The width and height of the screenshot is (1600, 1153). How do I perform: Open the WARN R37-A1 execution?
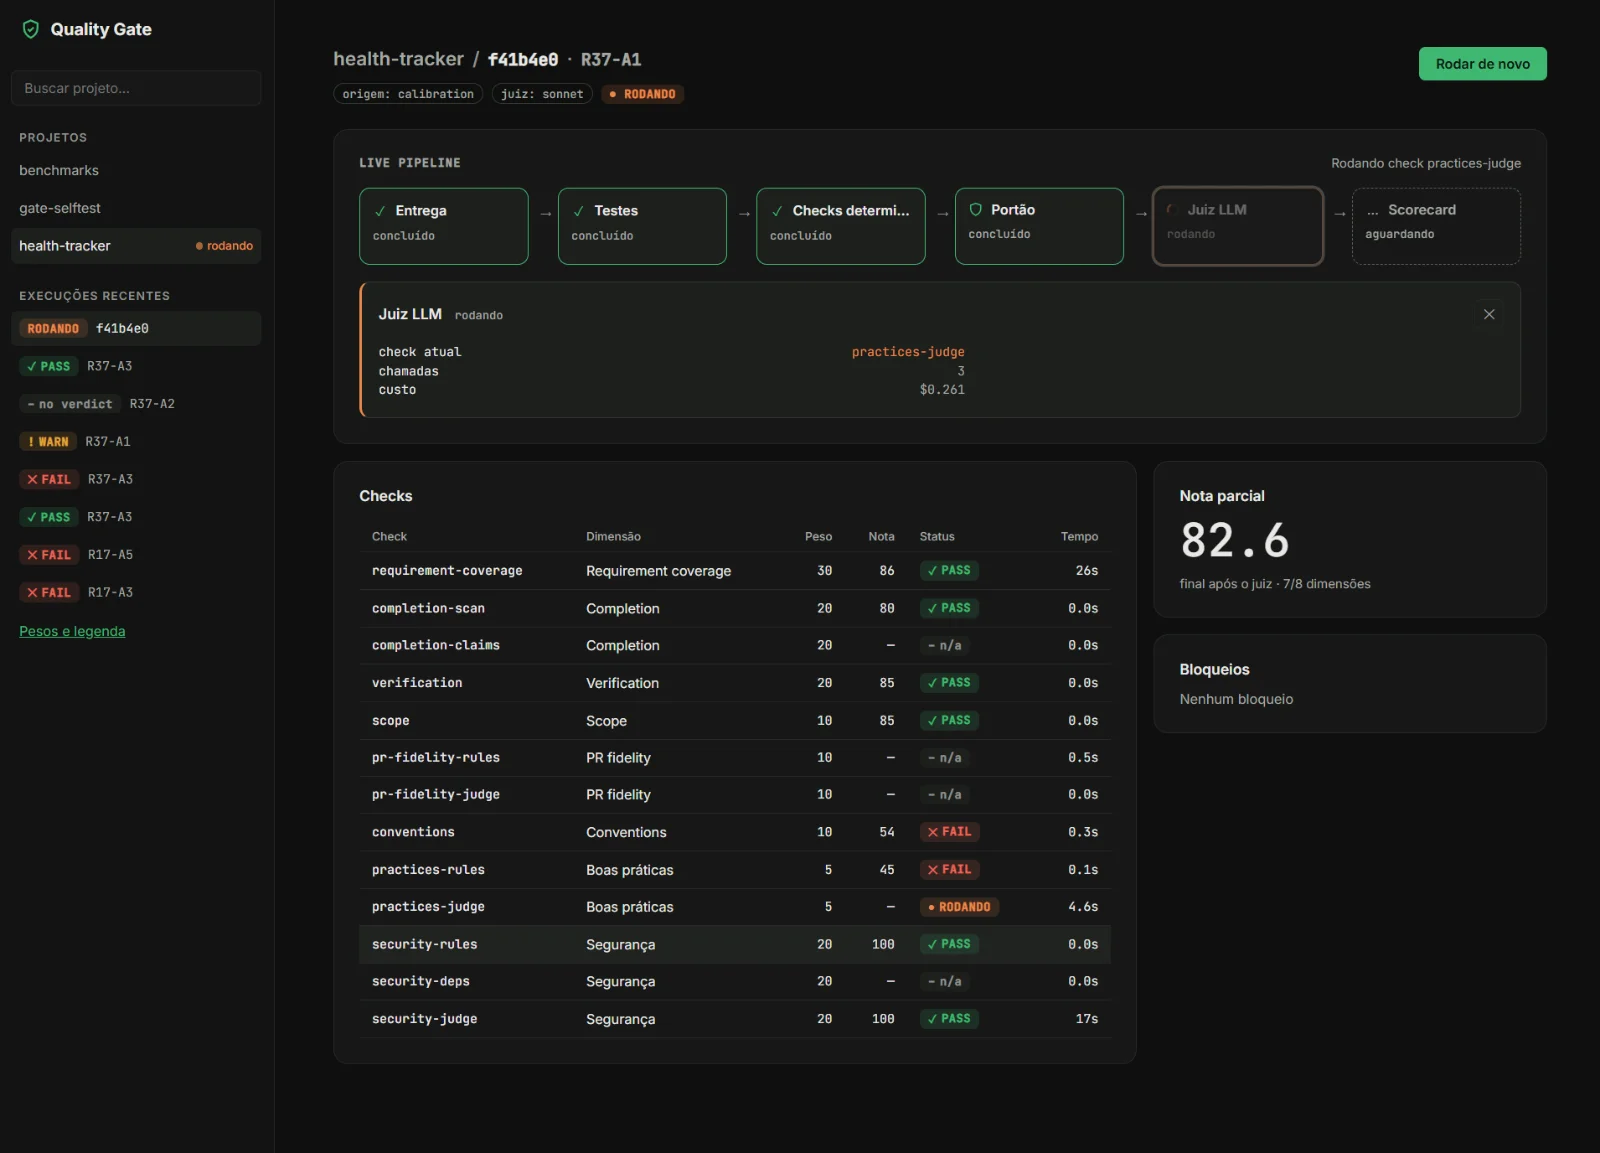[x=136, y=441]
